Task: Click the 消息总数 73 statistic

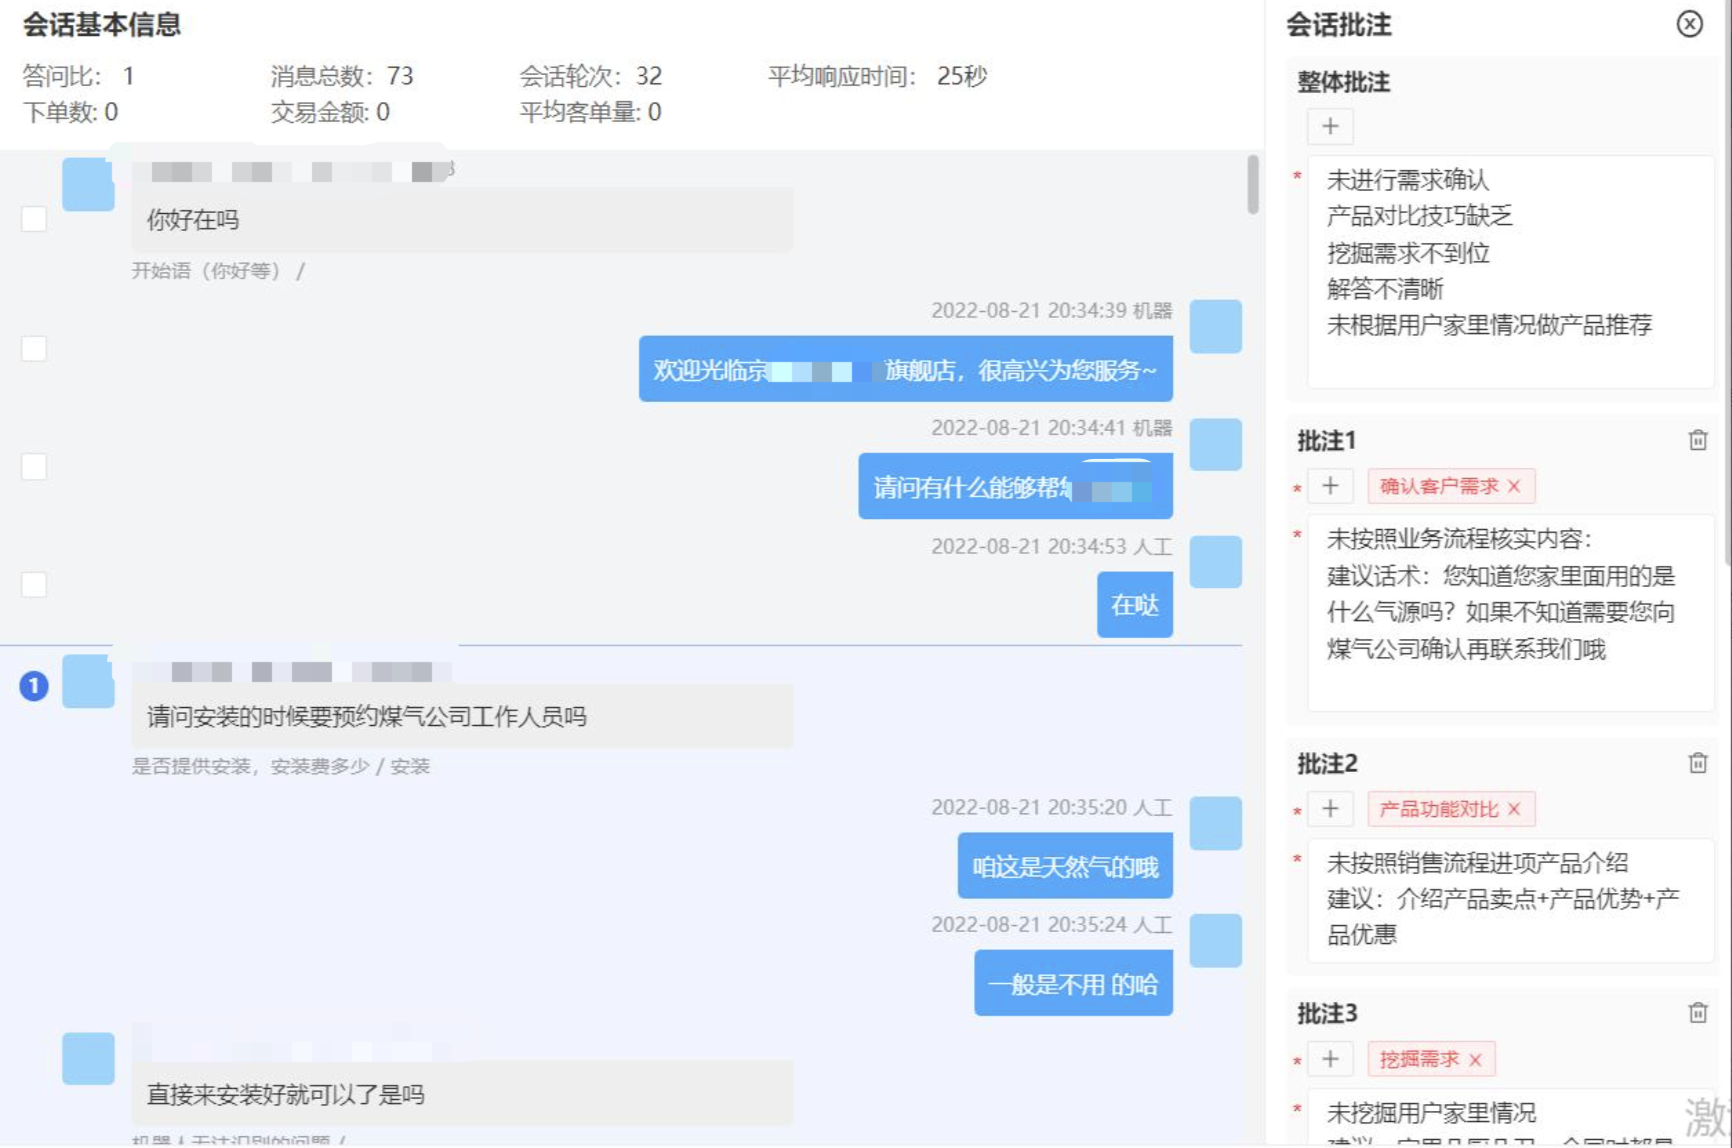Action: [342, 76]
